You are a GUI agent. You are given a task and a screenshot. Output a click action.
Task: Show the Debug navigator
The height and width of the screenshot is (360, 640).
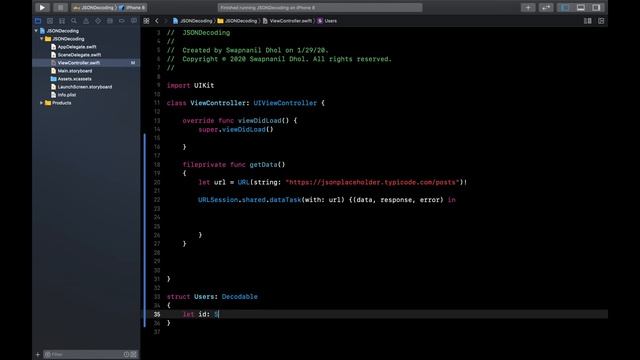coord(110,20)
